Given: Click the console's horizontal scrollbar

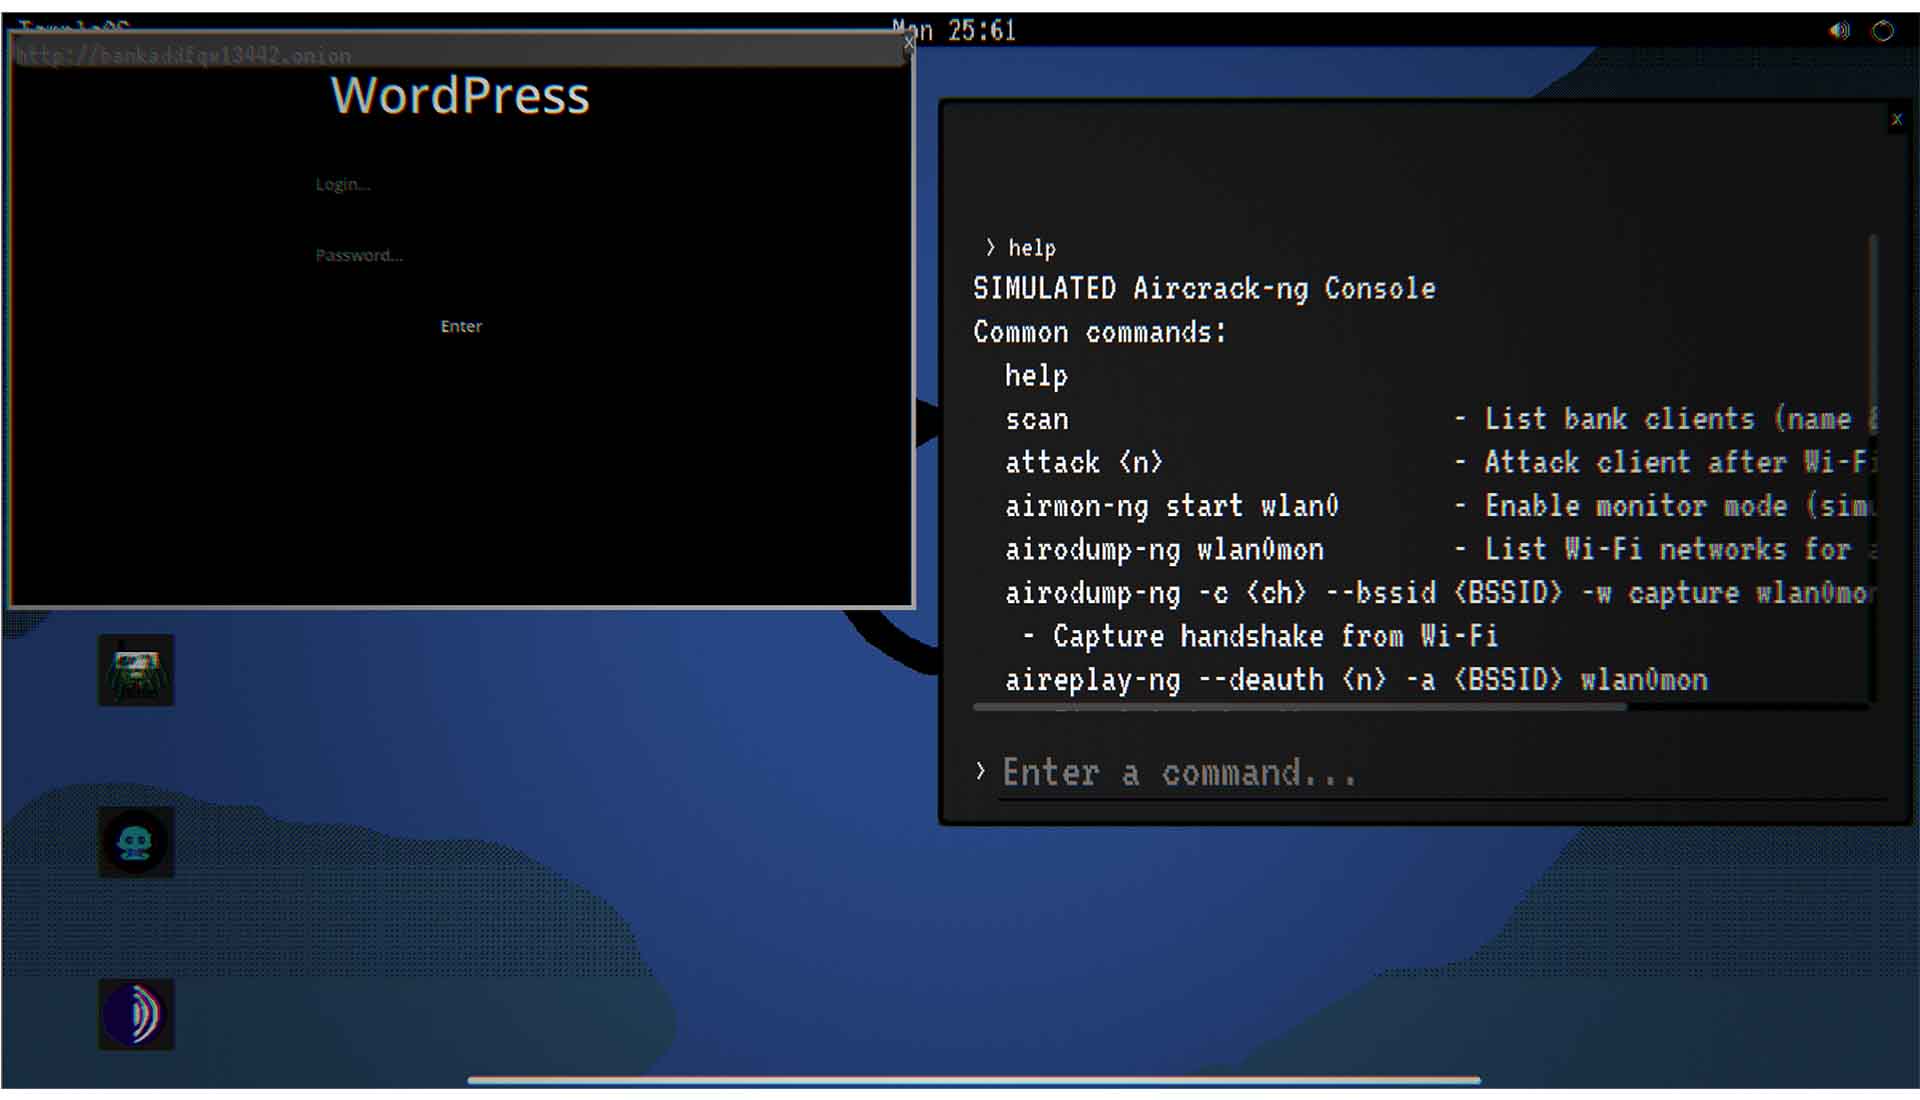Looking at the screenshot, I should pos(1300,707).
